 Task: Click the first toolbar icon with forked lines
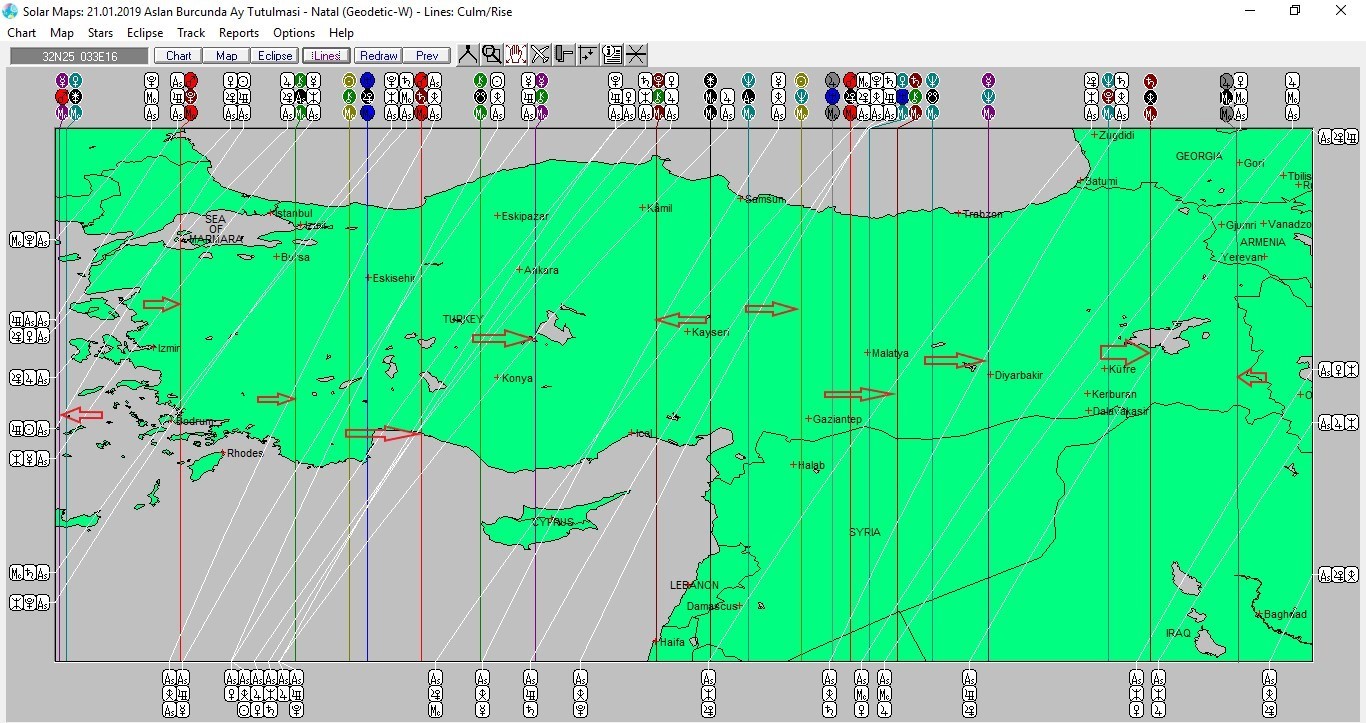(x=468, y=55)
